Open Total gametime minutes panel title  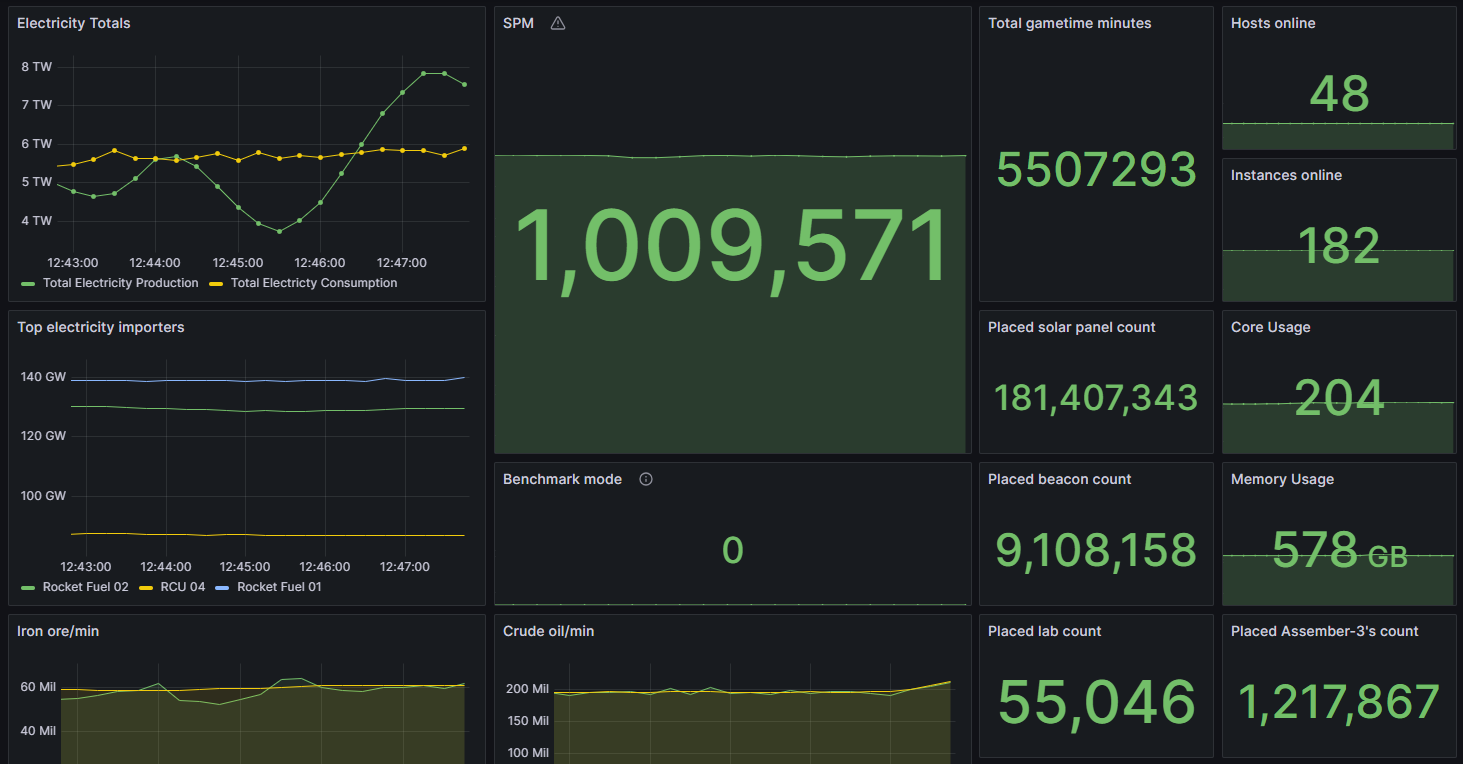click(x=1070, y=23)
